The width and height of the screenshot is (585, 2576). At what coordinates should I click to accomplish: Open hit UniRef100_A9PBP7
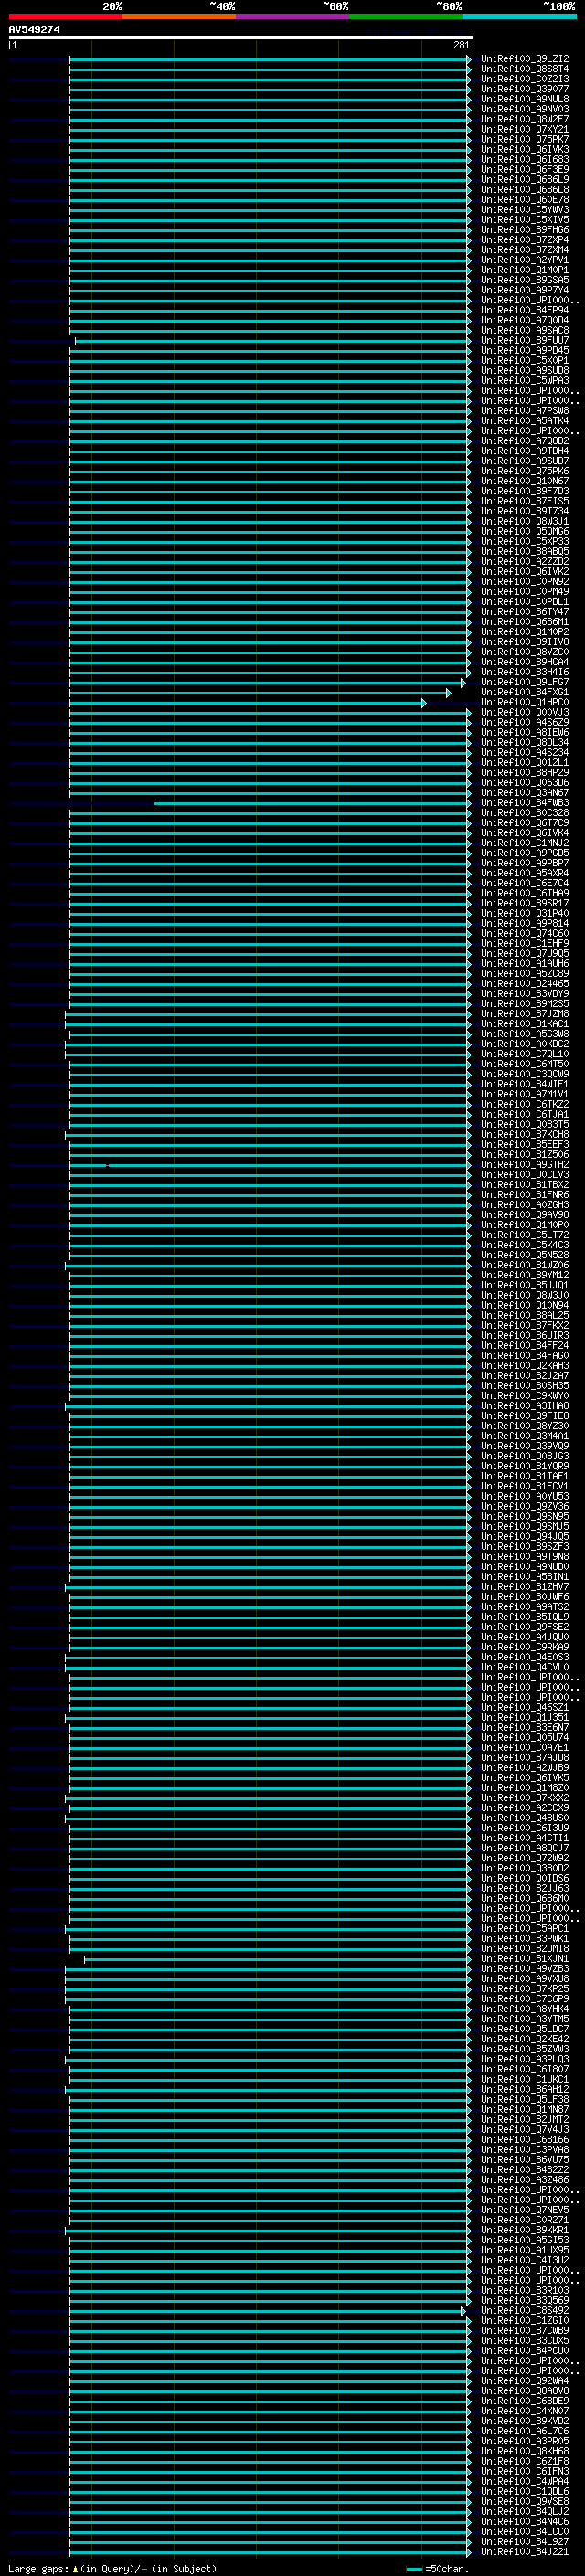pyautogui.click(x=525, y=863)
